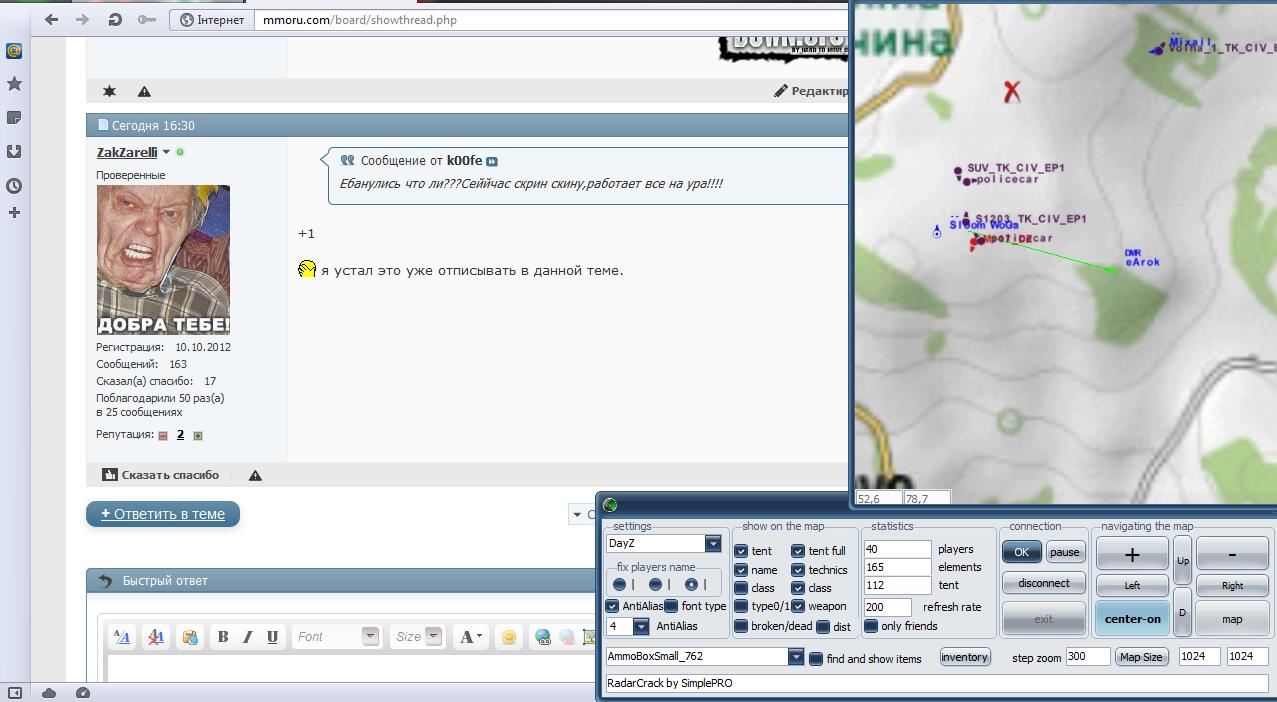1277x702 pixels.
Task: Toggle the technics checkbox
Action: (x=798, y=570)
